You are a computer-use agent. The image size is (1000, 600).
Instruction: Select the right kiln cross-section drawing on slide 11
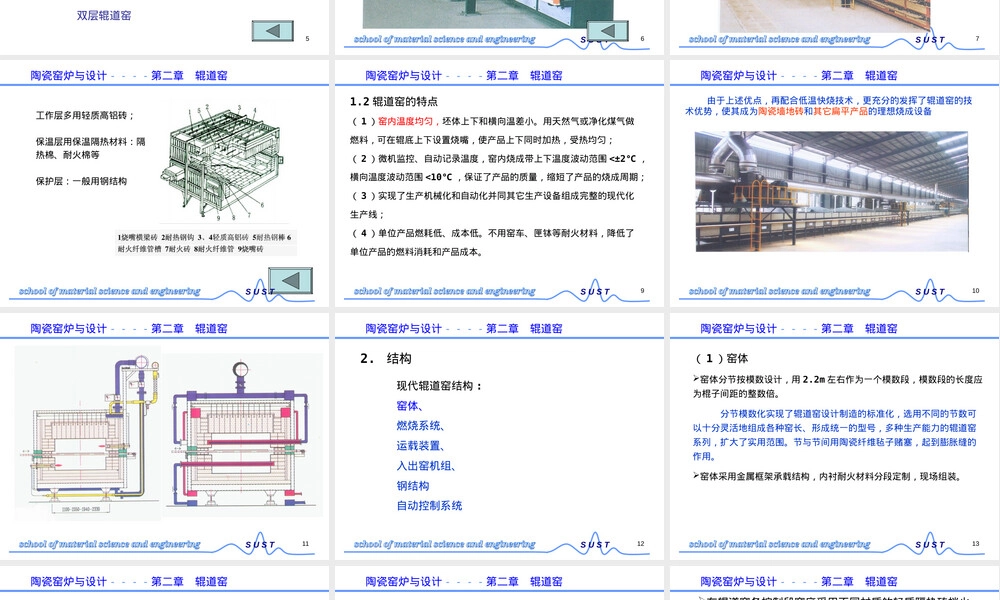tap(242, 435)
